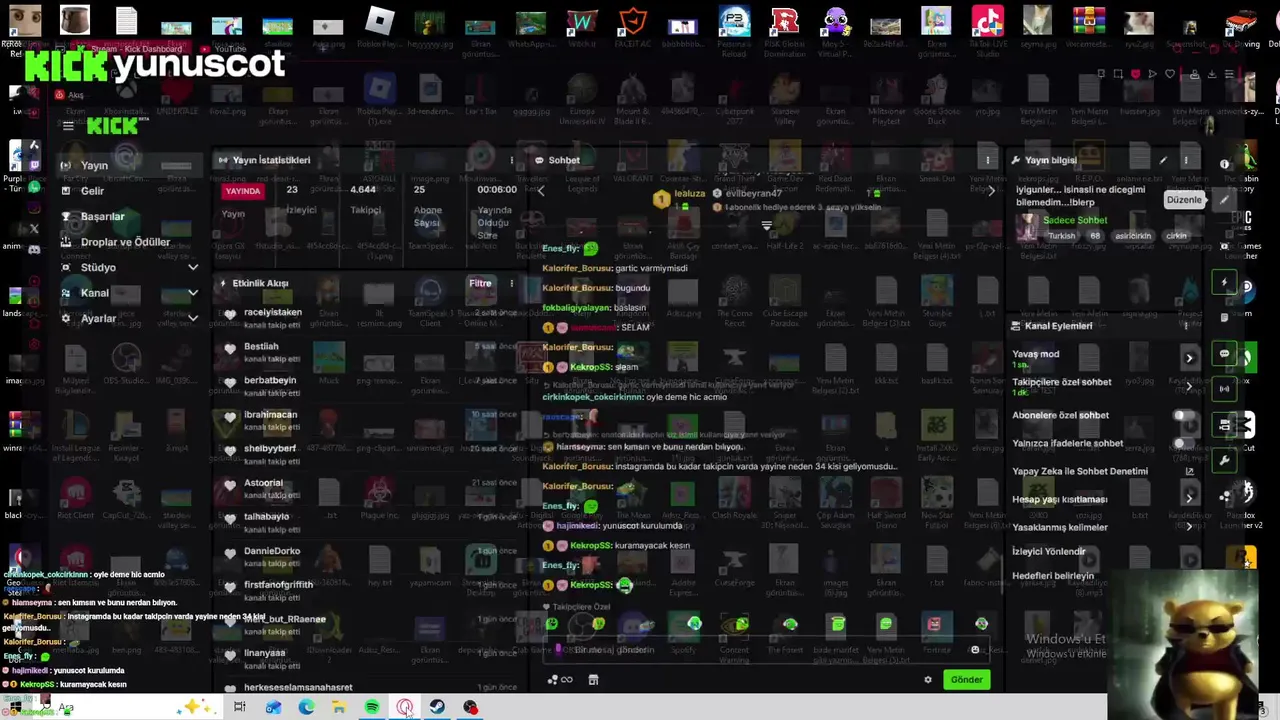The image size is (1280, 720).
Task: Expand the Stüdyo chevron in the sidebar
Action: click(x=193, y=268)
